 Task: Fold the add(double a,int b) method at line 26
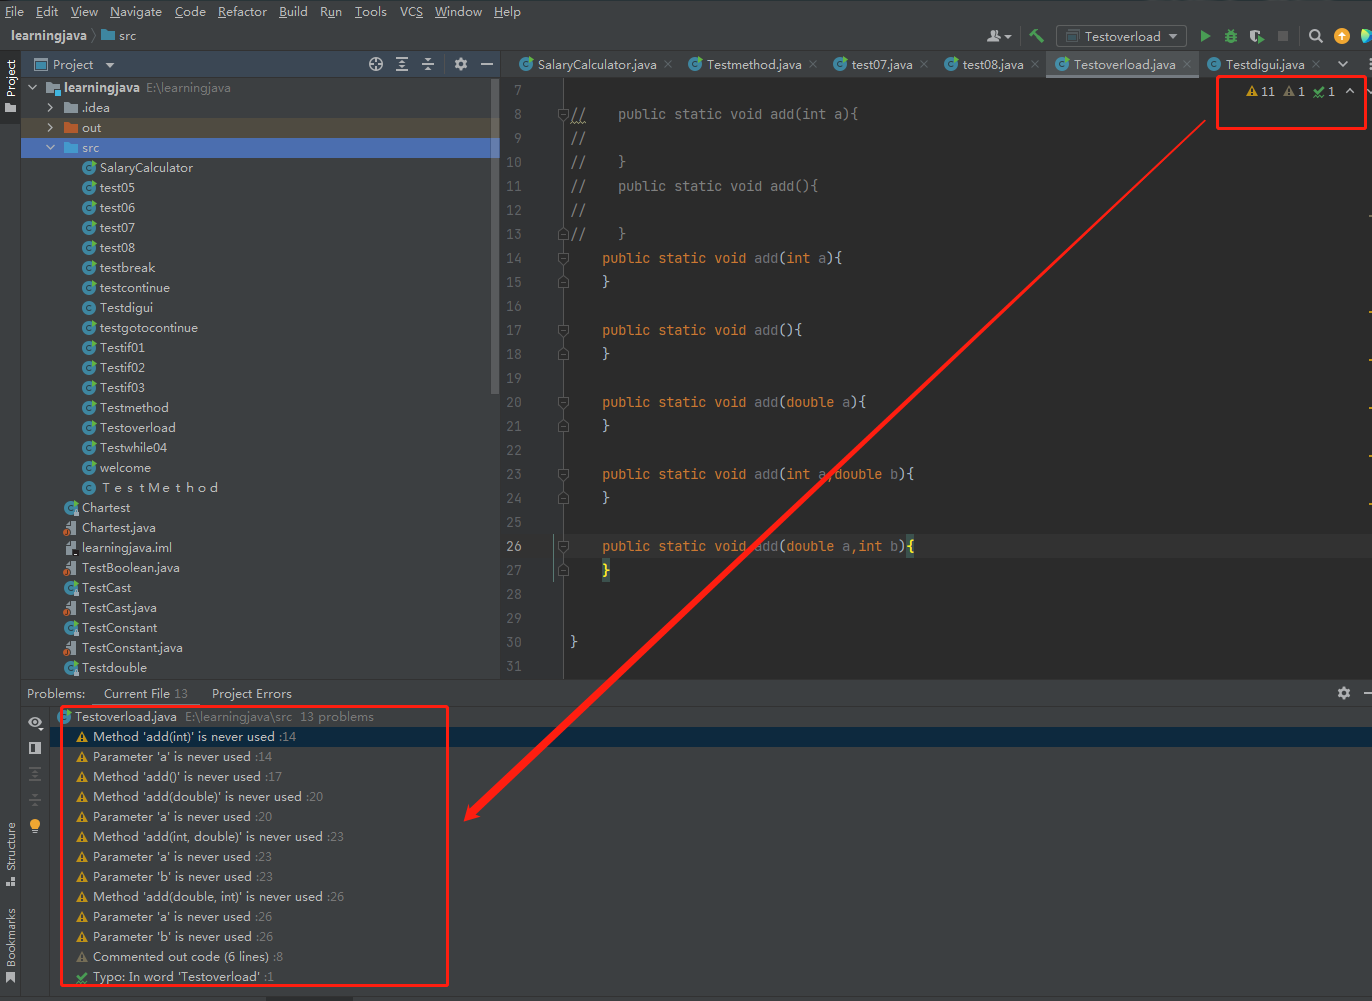(x=563, y=546)
